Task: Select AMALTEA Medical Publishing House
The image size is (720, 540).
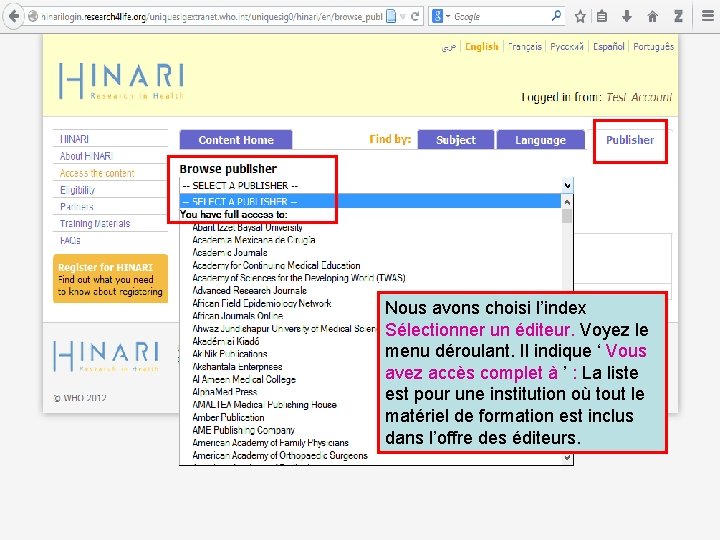Action: click(264, 405)
